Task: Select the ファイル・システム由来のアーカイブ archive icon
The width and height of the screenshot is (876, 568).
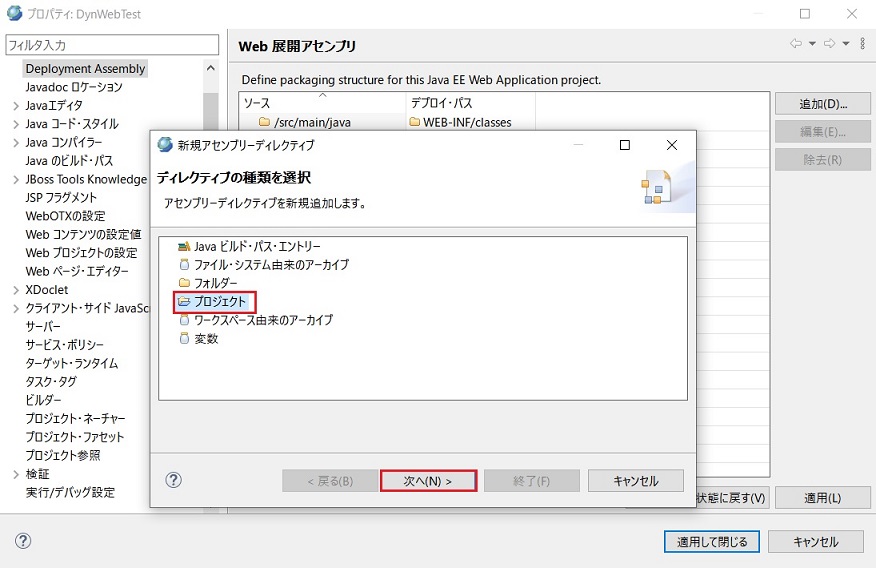Action: coord(184,265)
